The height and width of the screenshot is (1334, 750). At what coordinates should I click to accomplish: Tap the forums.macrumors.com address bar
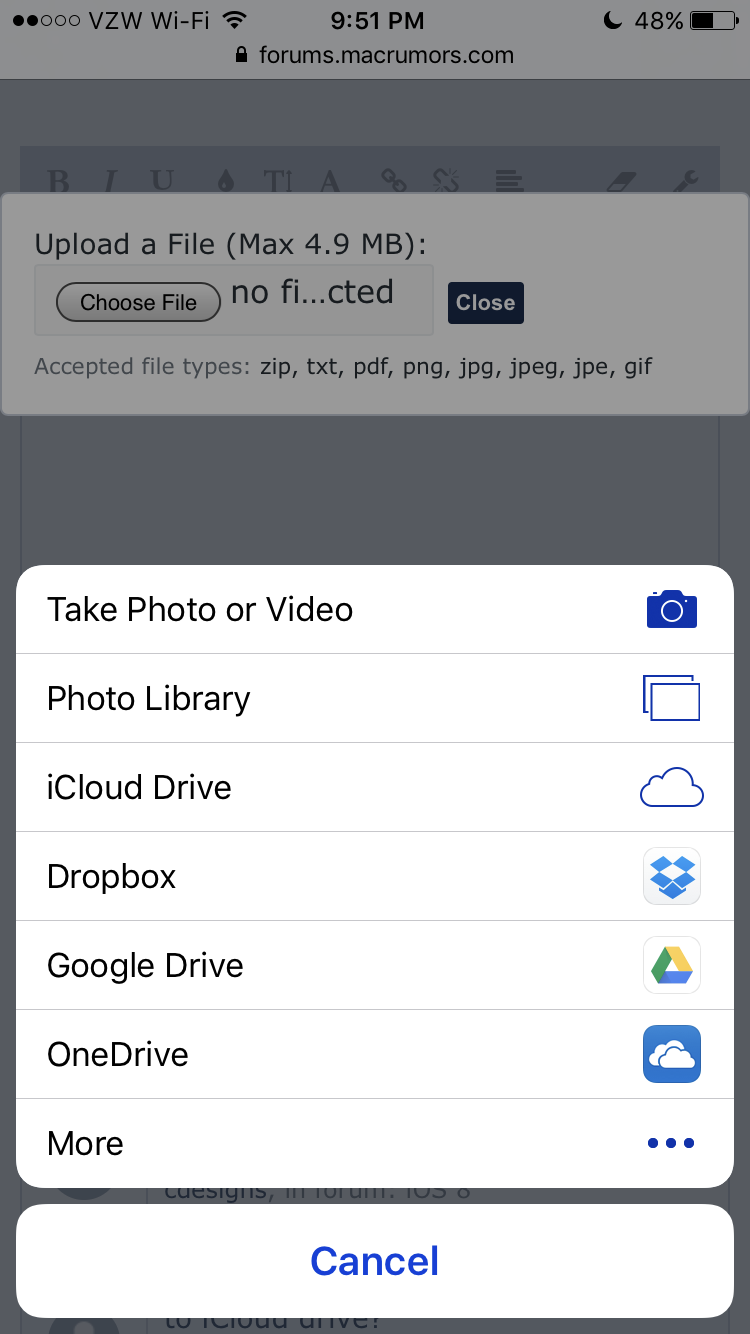tap(375, 55)
